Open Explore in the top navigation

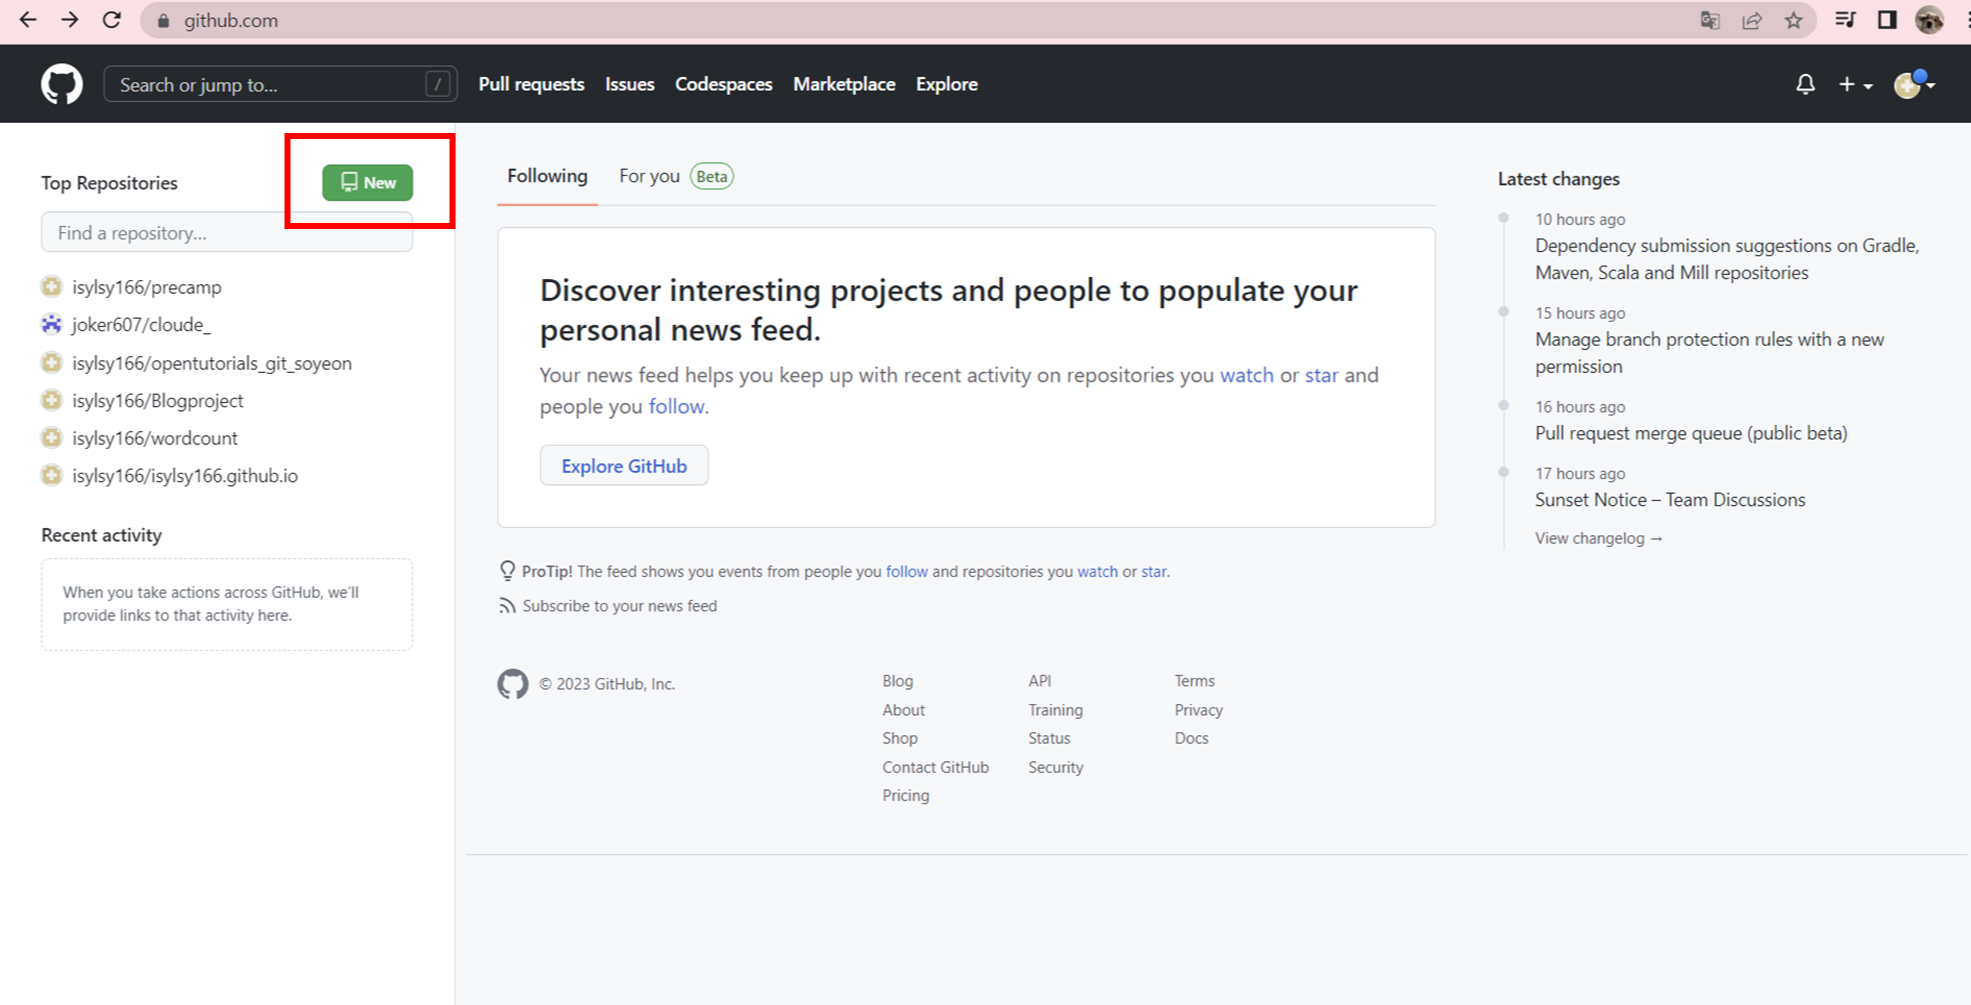[947, 84]
